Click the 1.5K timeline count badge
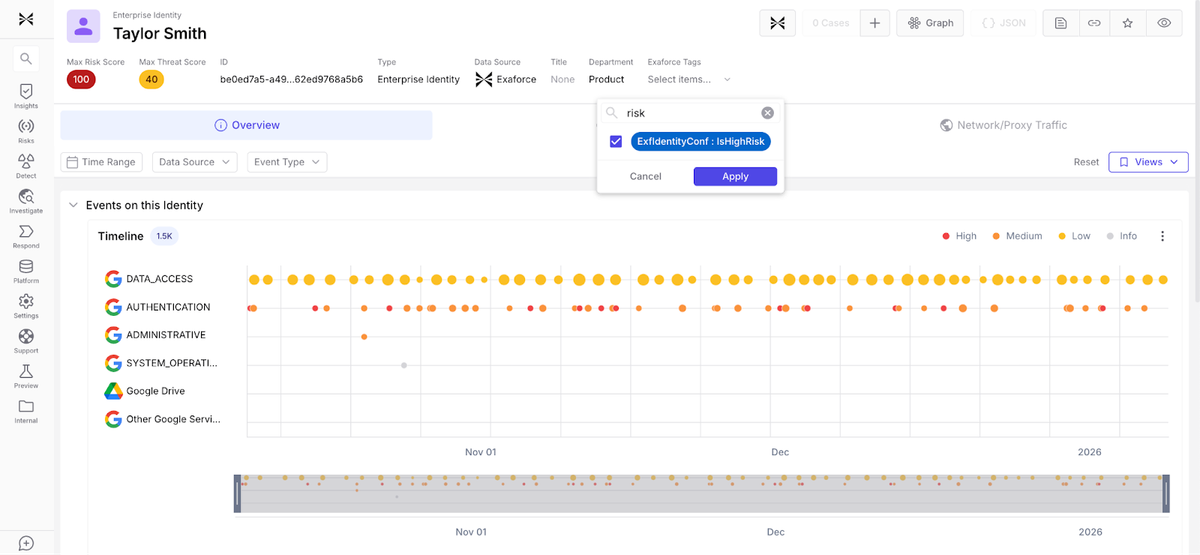This screenshot has height=555, width=1200. pos(164,236)
